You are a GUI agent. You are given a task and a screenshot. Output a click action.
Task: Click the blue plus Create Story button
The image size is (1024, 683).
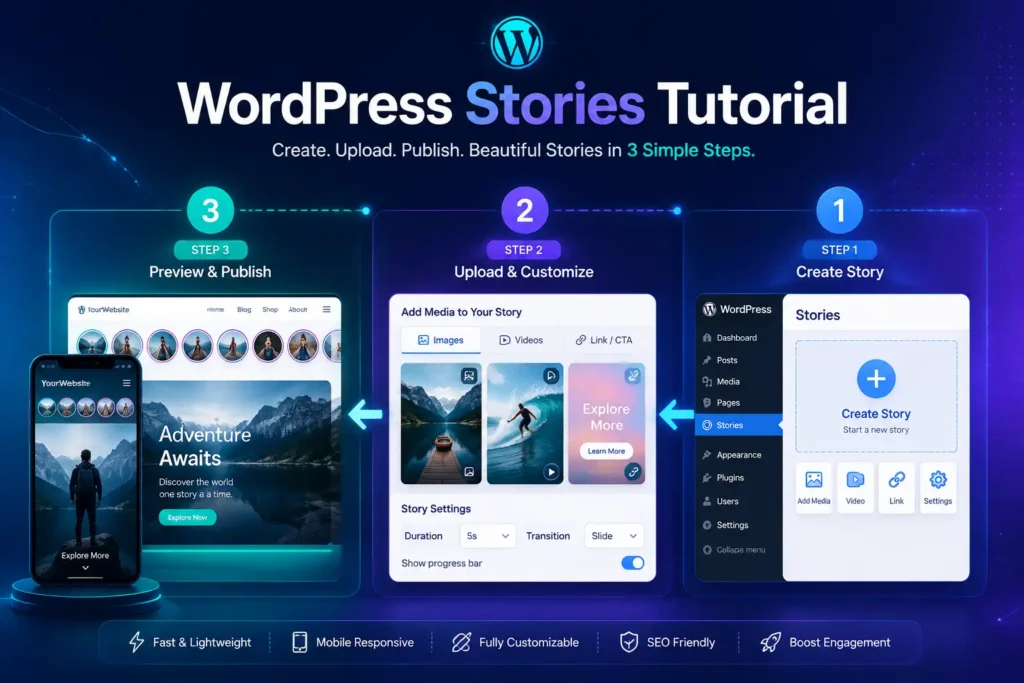tap(876, 379)
